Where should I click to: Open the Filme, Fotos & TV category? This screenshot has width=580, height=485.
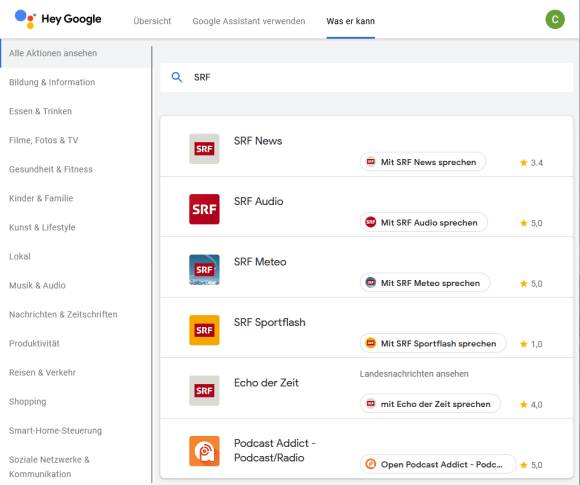44,140
